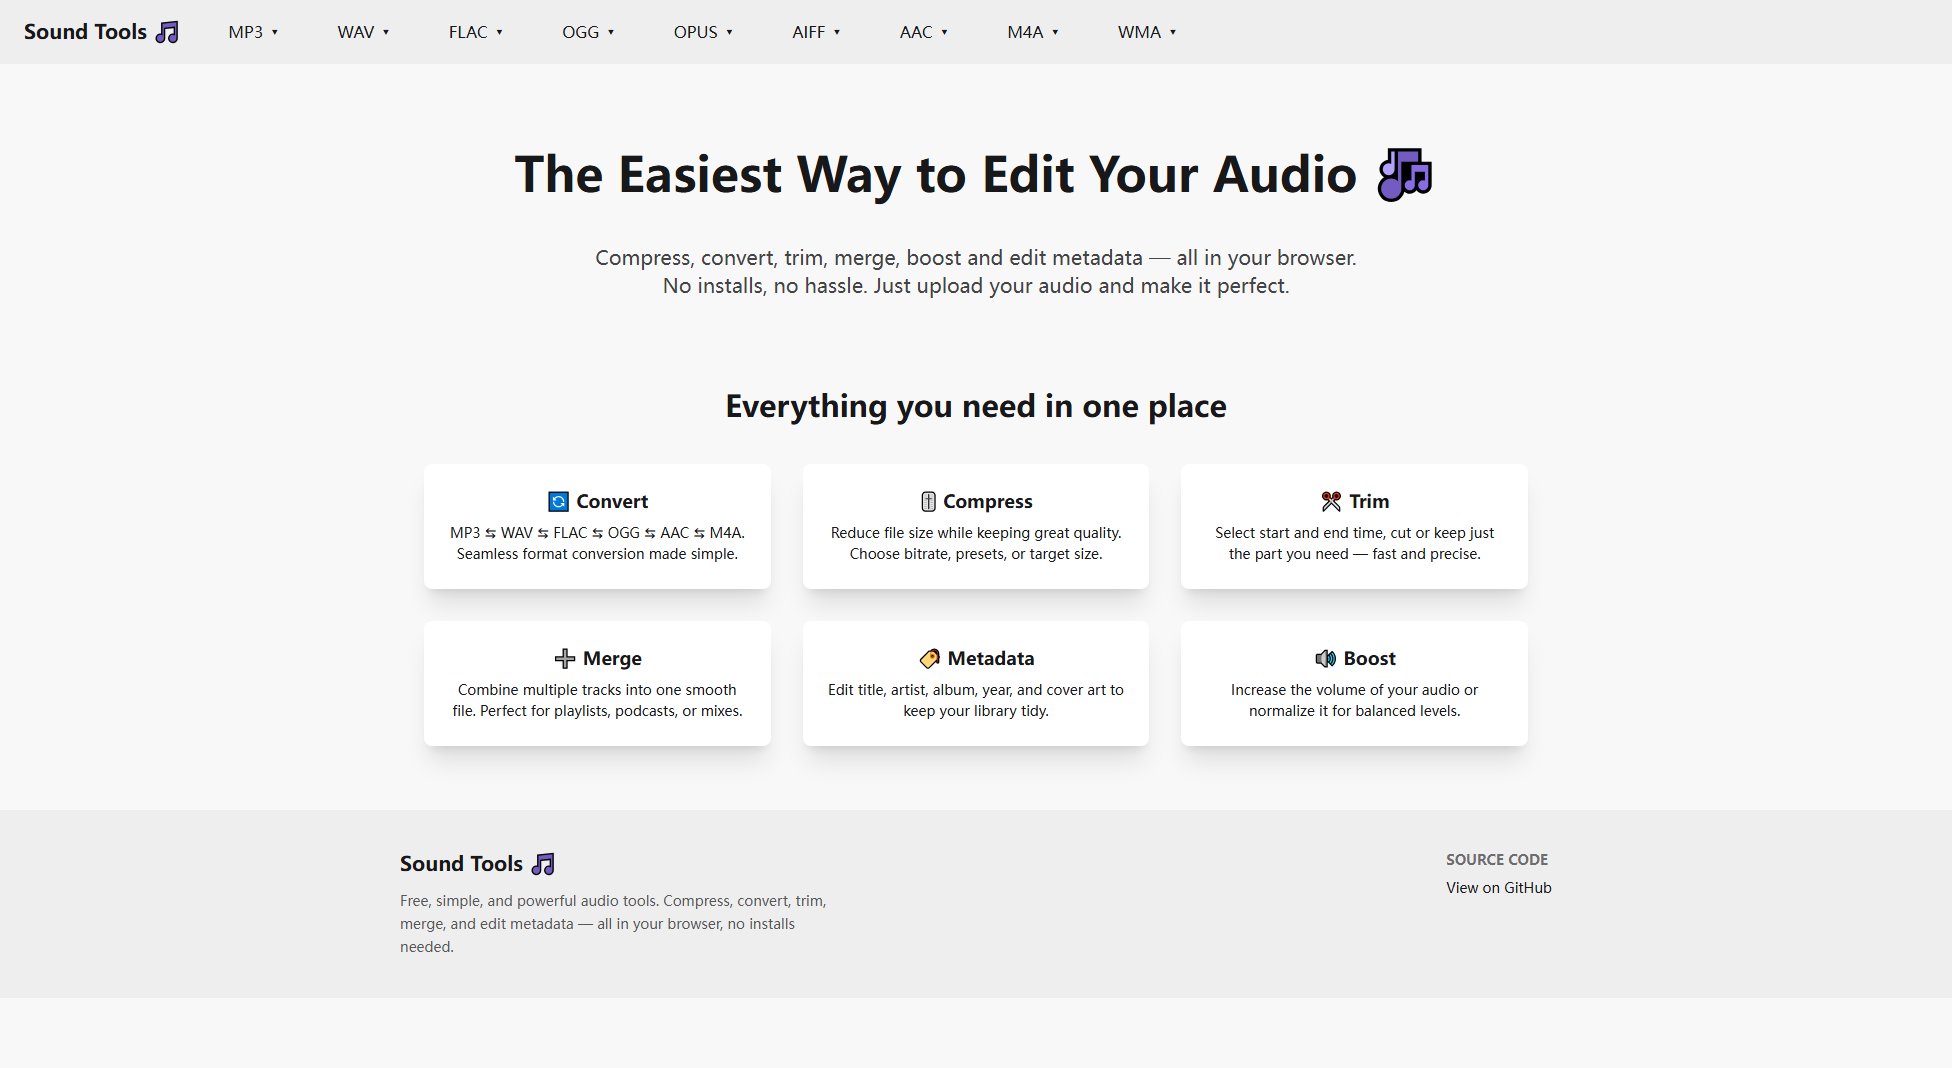Click the music note icon beside the header Sound Tools logo
This screenshot has height=1068, width=1952.
tap(167, 32)
